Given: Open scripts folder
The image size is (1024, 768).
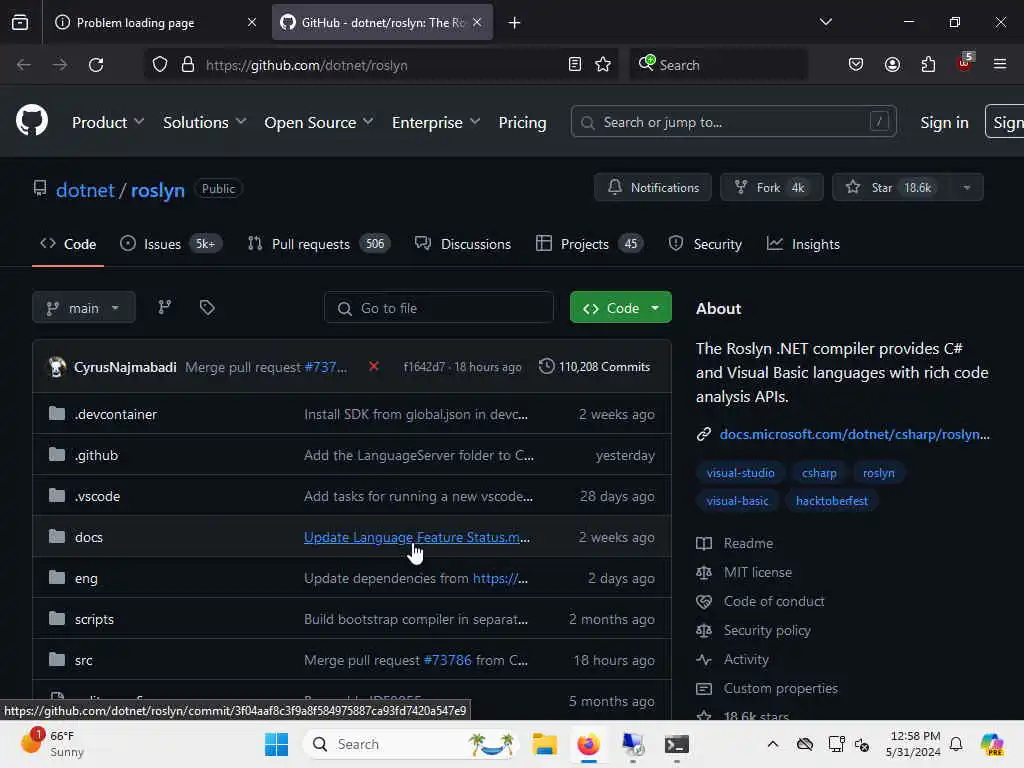Looking at the screenshot, I should (94, 619).
